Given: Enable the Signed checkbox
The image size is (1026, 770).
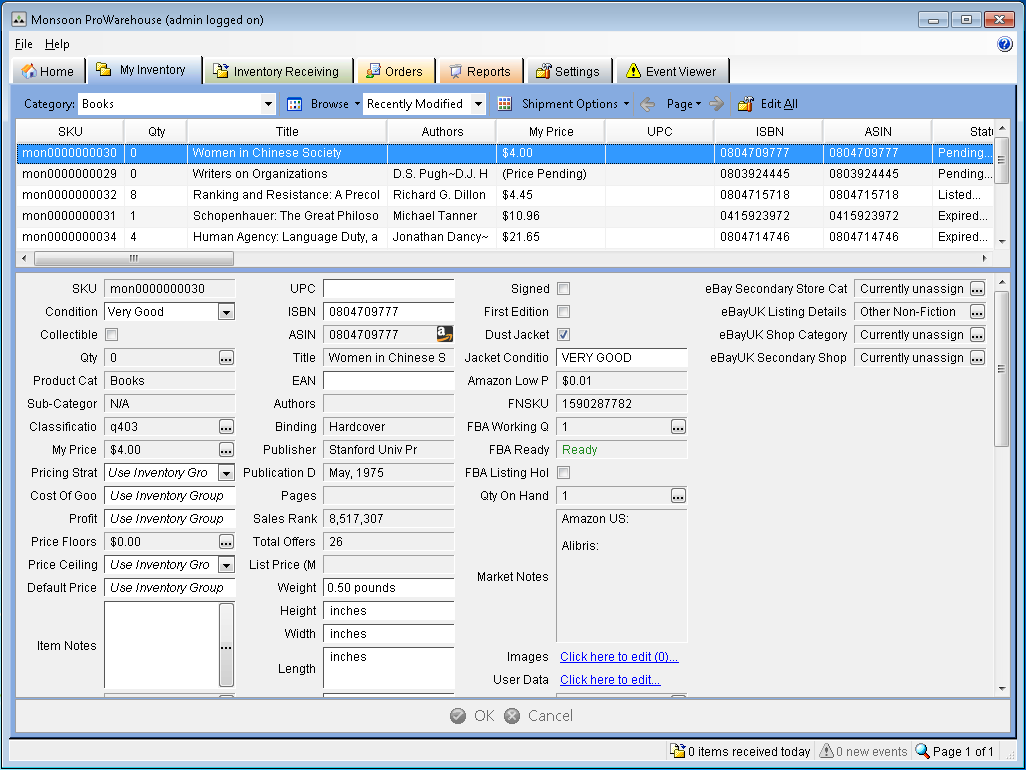Looking at the screenshot, I should [564, 289].
